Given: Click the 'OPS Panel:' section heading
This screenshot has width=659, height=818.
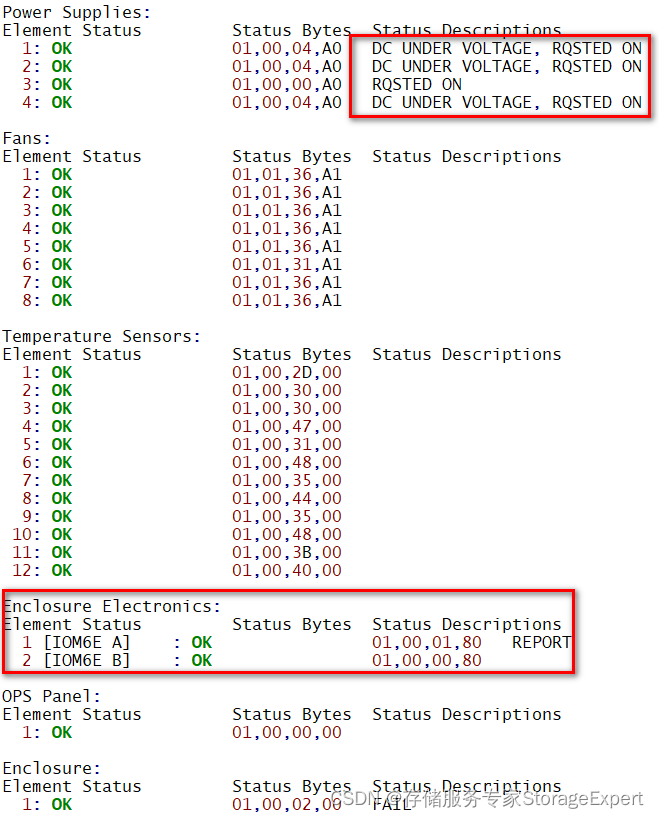Looking at the screenshot, I should tap(51, 696).
